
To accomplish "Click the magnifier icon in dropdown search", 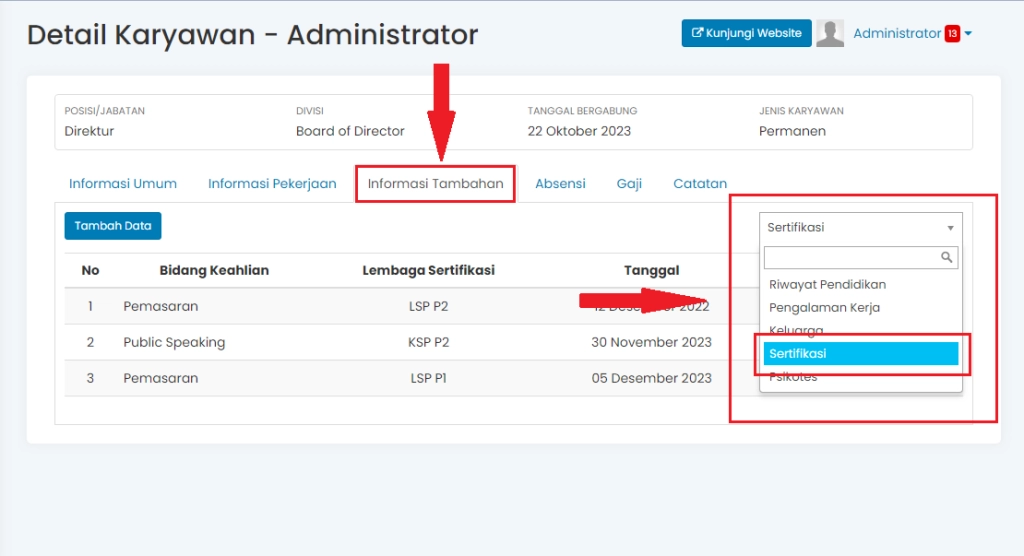I will point(947,258).
